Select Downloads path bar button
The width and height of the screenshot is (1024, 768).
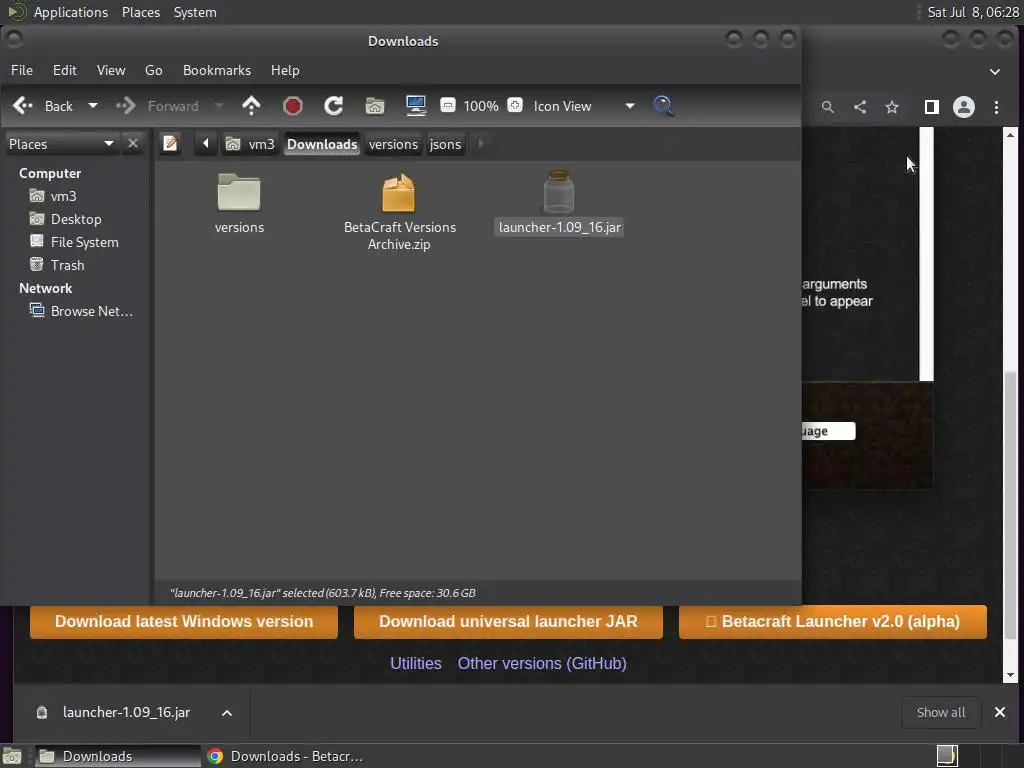pyautogui.click(x=322, y=144)
